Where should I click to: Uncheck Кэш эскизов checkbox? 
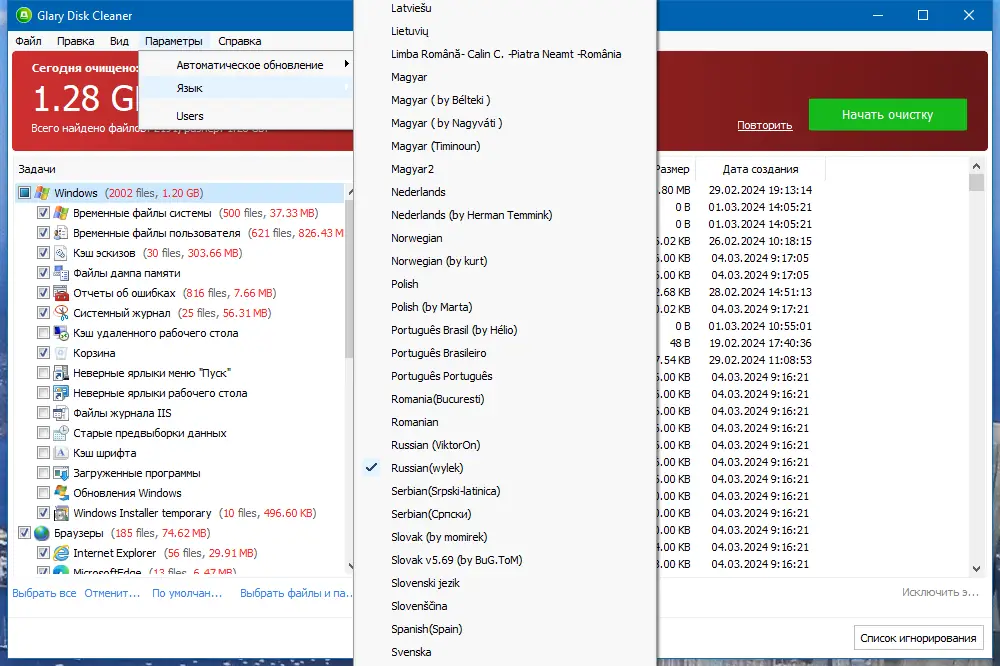(43, 253)
